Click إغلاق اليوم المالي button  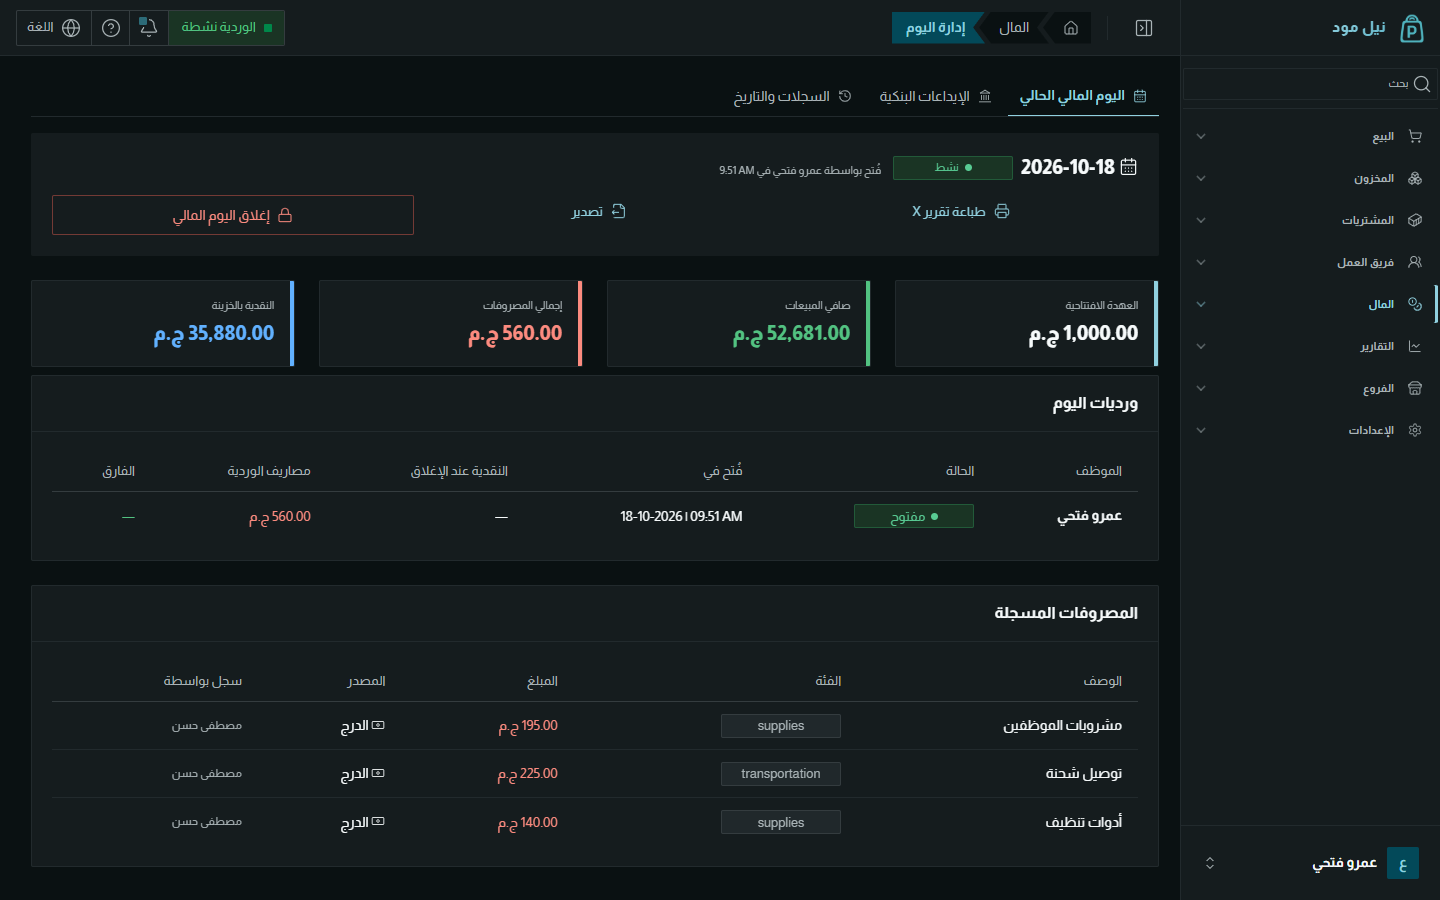(233, 215)
